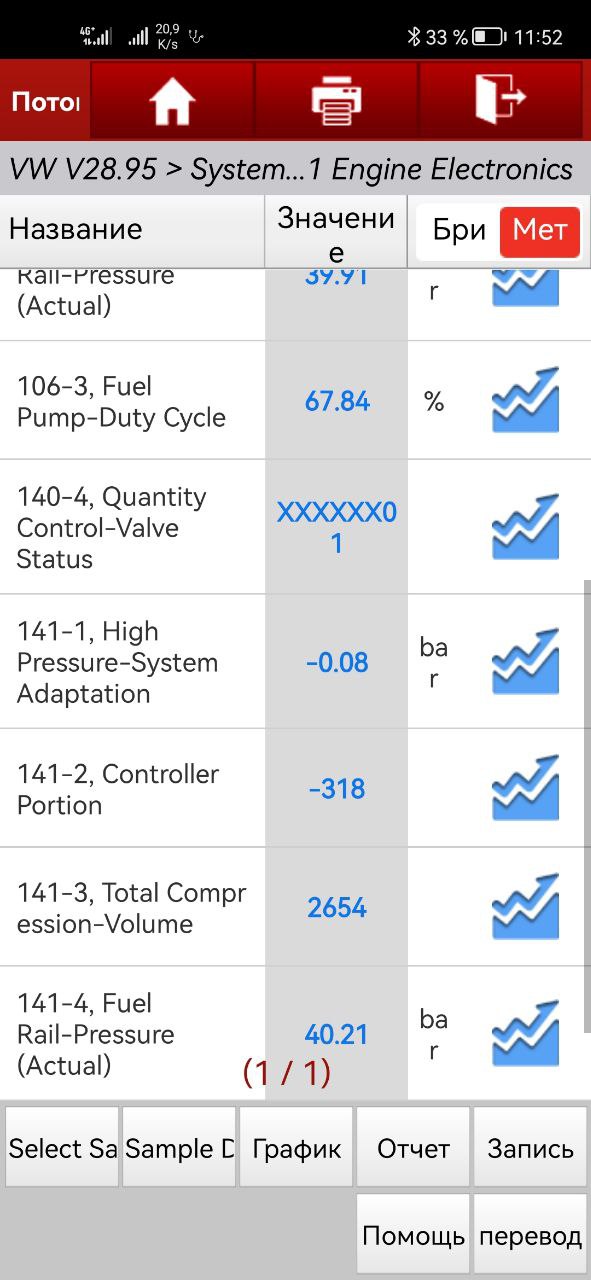This screenshot has height=1280, width=591.
Task: Open the График button
Action: coord(296,1148)
